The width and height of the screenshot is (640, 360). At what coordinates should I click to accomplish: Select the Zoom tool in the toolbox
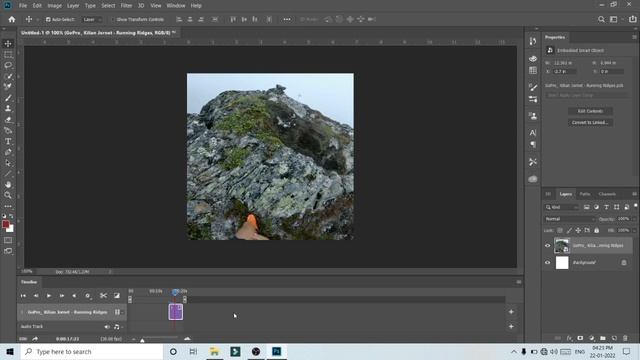(x=8, y=196)
